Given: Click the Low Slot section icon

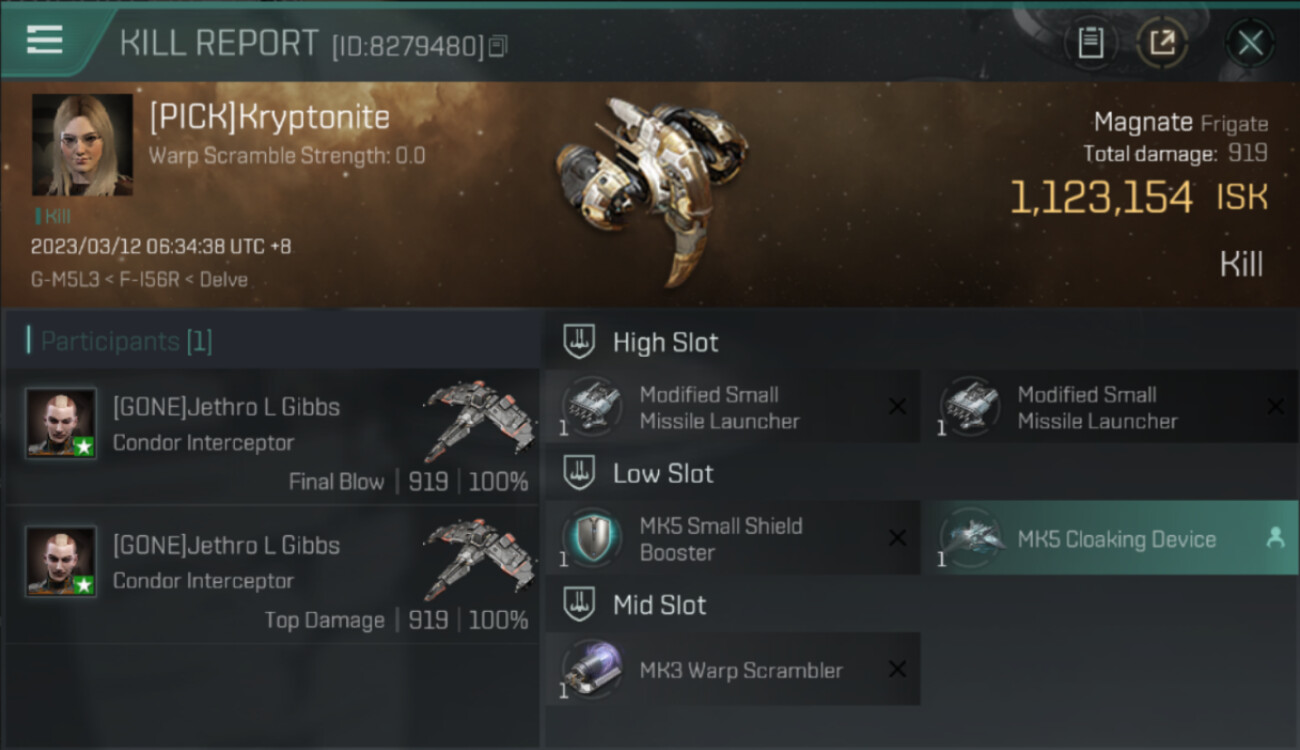Looking at the screenshot, I should coord(579,473).
